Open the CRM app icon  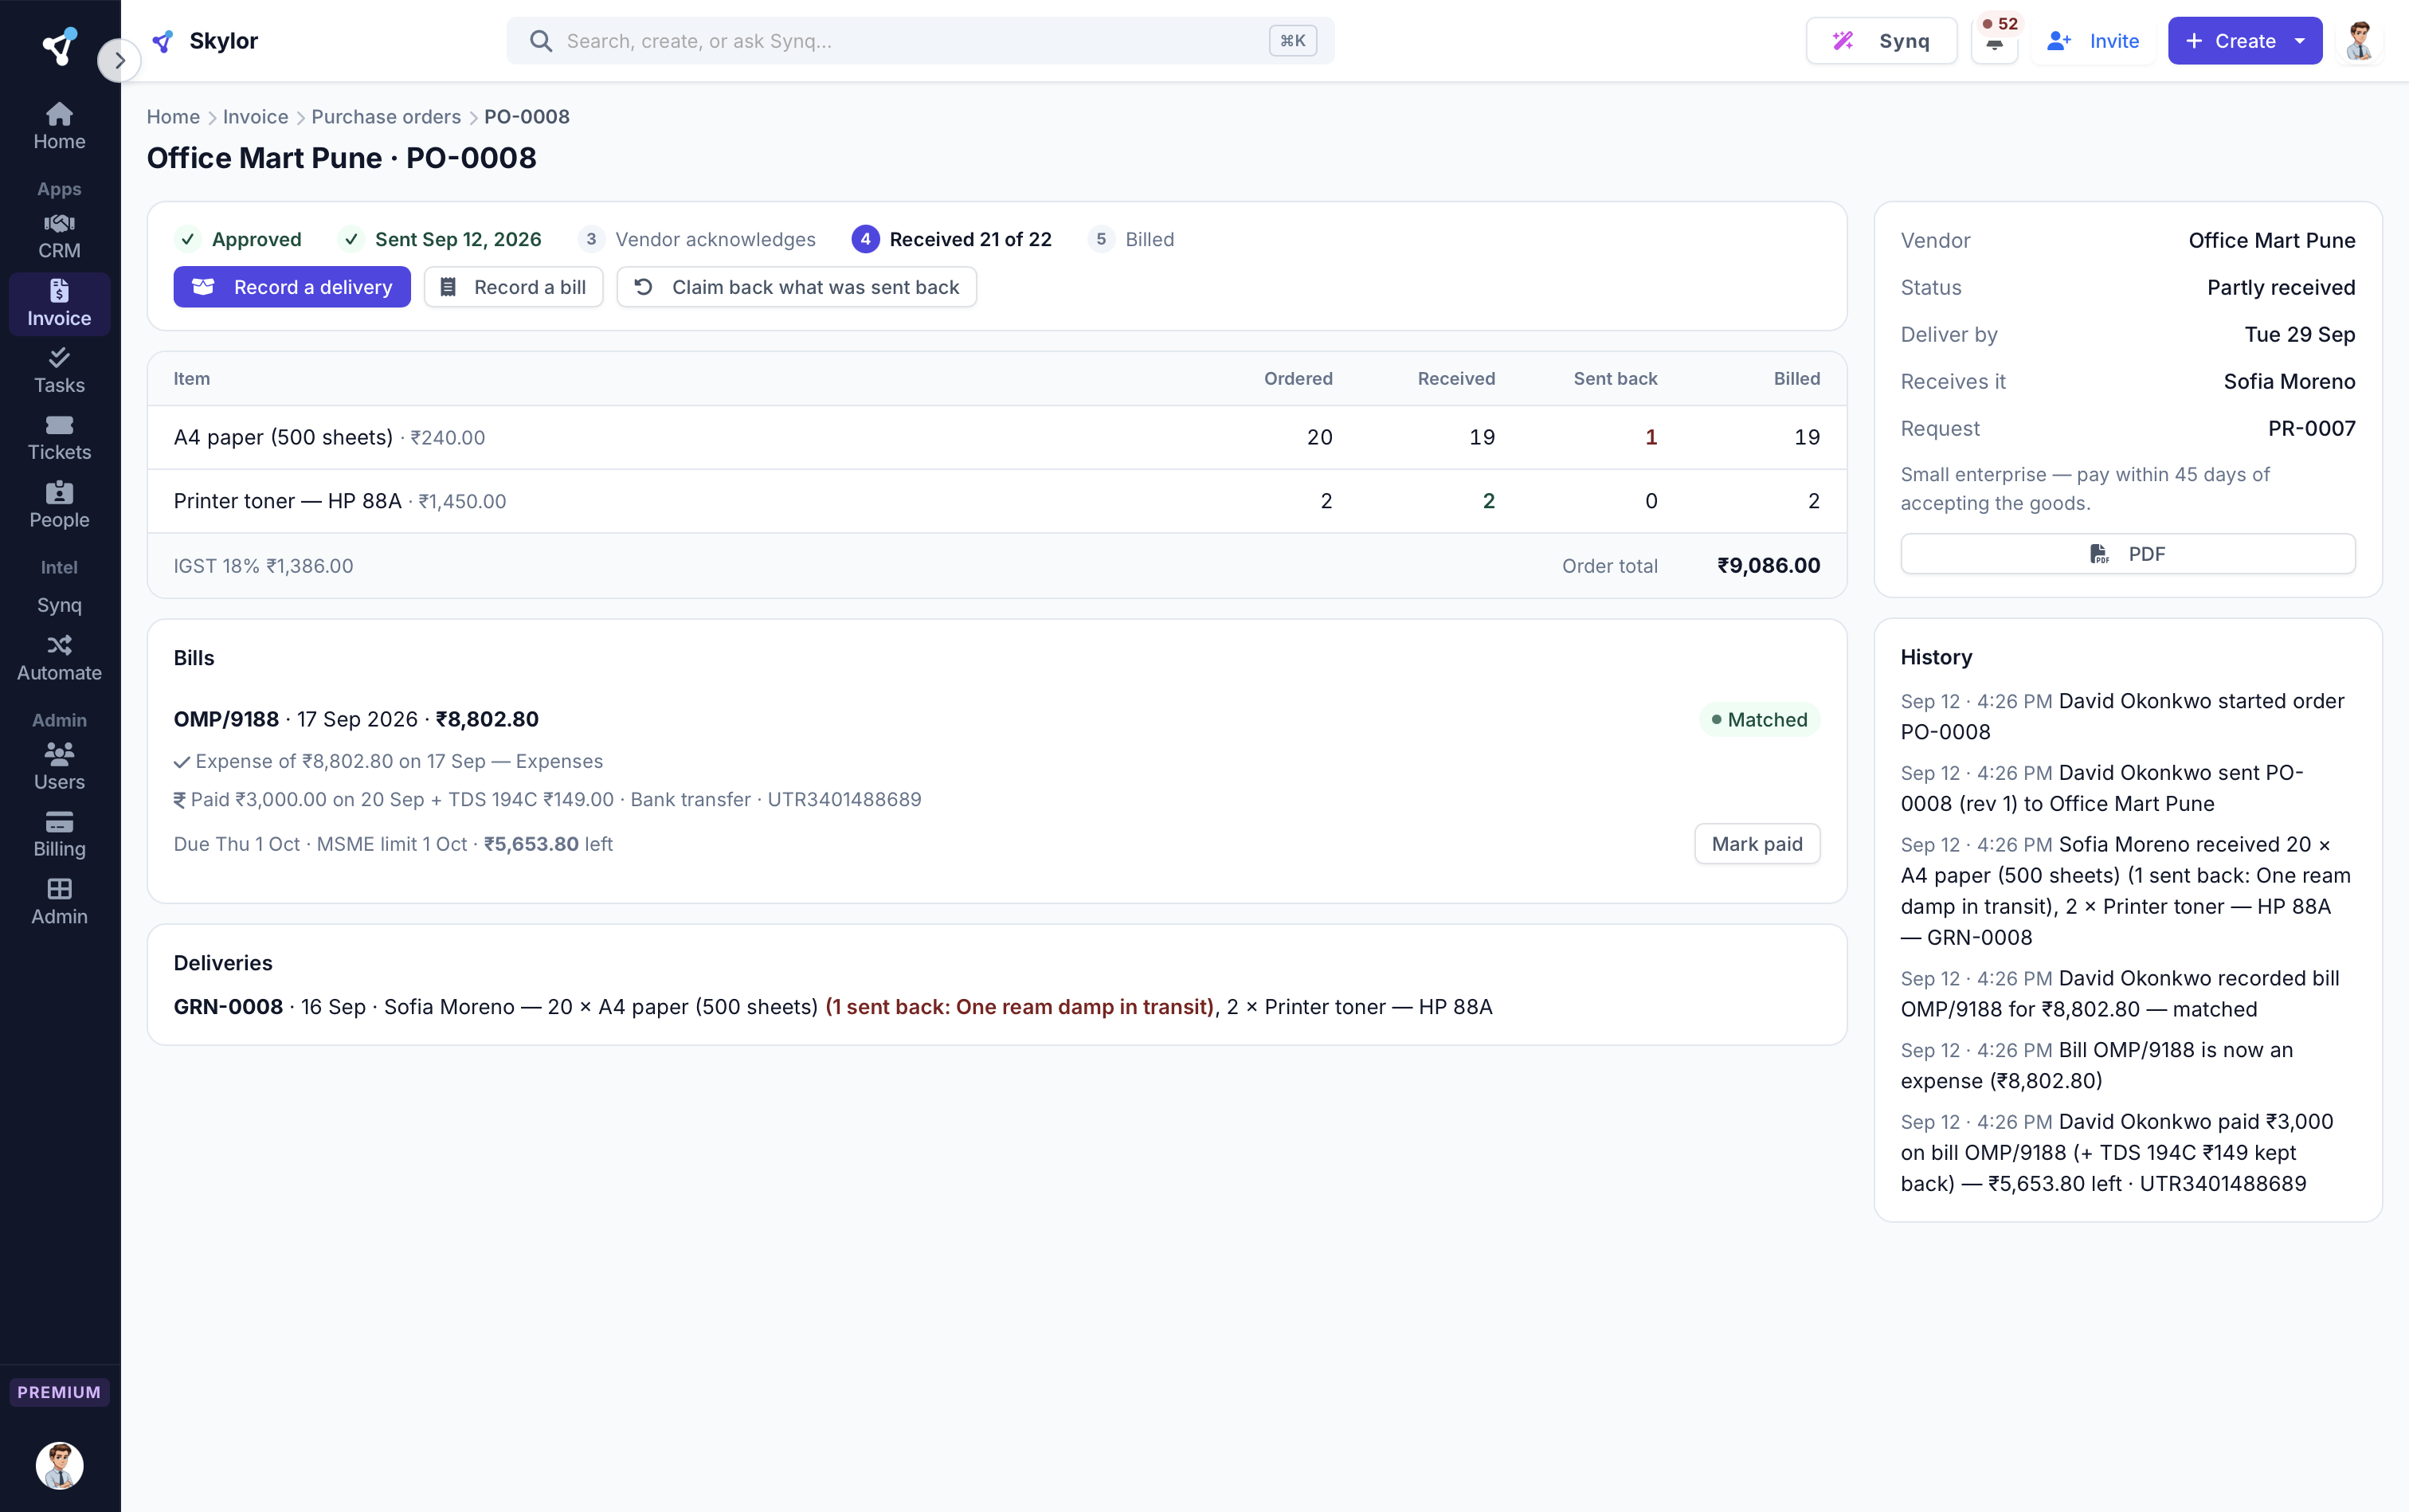59,236
